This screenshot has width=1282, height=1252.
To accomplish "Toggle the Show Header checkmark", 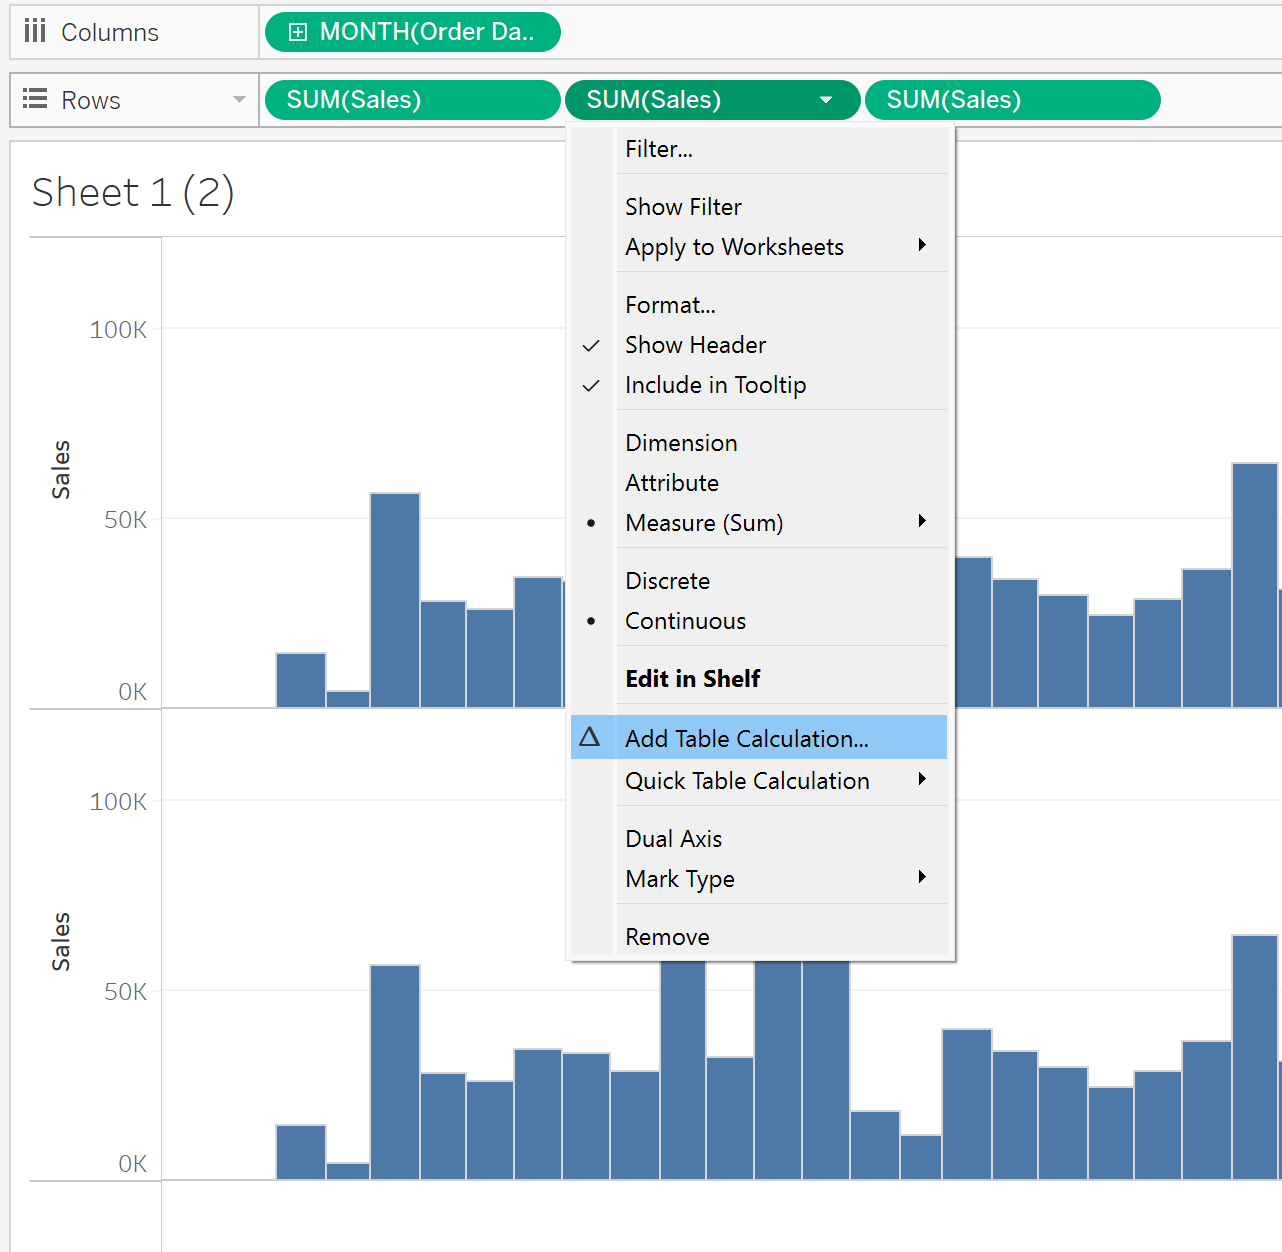I will 592,345.
